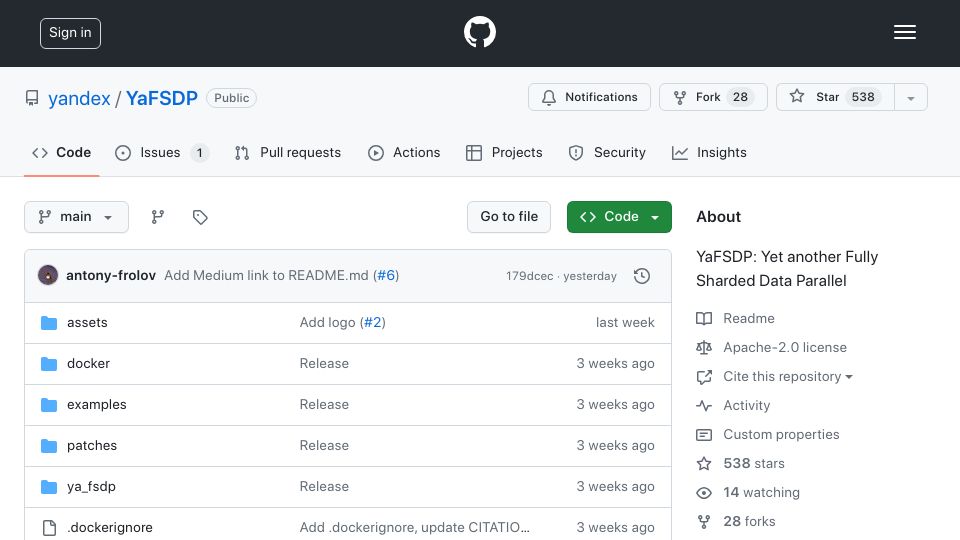Screen dimensions: 960x540
Task: Open the ya_fsdp row Release commit
Action: (324, 487)
